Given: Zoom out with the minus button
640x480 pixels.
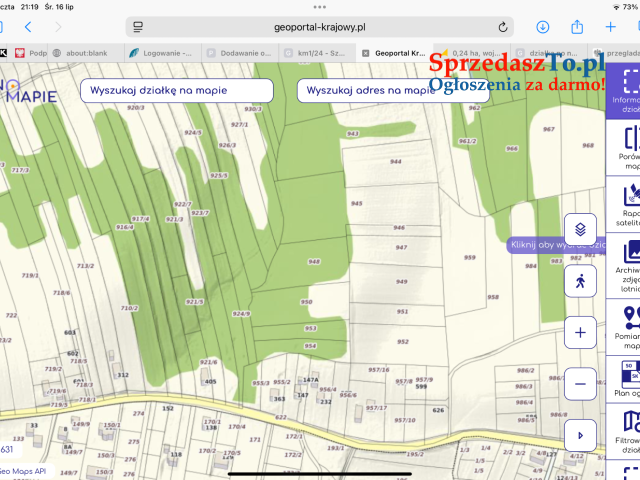Looking at the screenshot, I should coord(580,382).
